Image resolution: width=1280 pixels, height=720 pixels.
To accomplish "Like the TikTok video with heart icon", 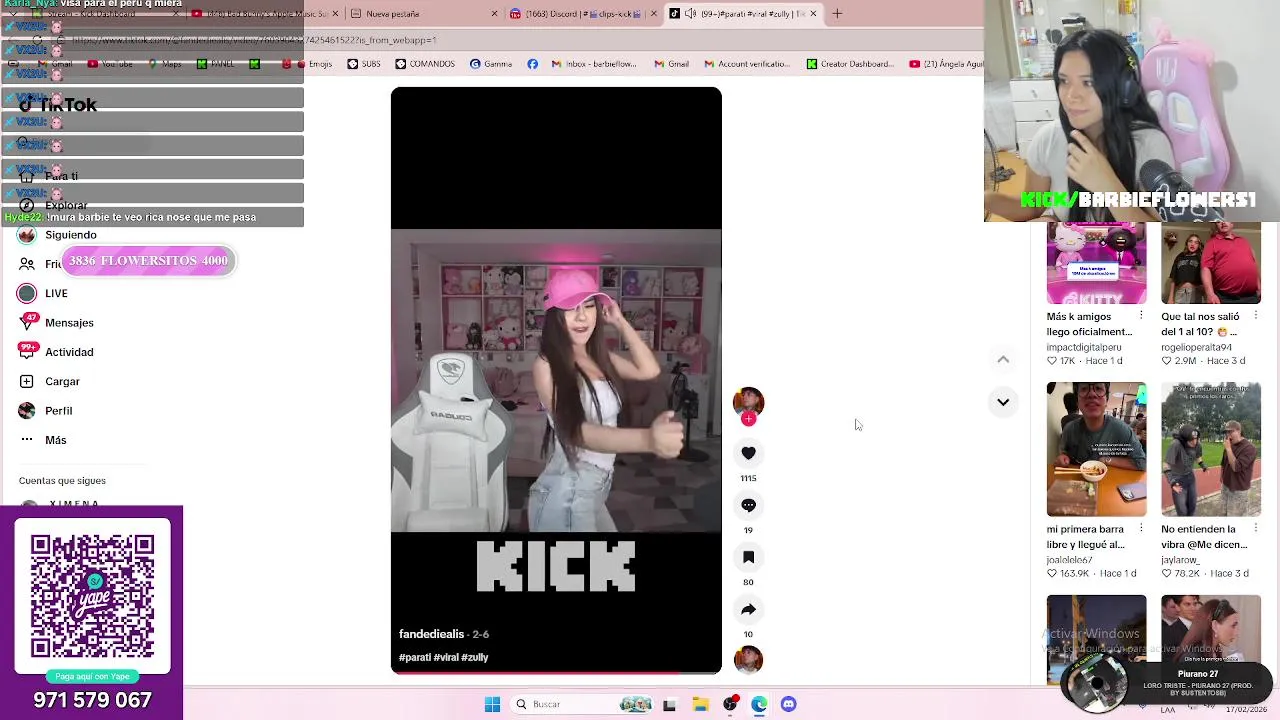I will click(x=748, y=453).
